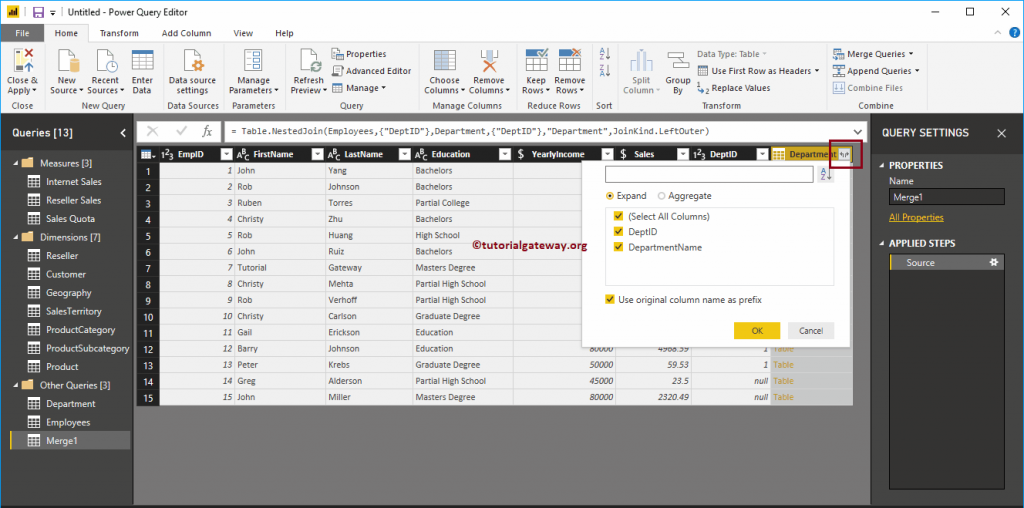Close the Query Settings pane
The width and height of the screenshot is (1024, 508).
tap(1001, 133)
